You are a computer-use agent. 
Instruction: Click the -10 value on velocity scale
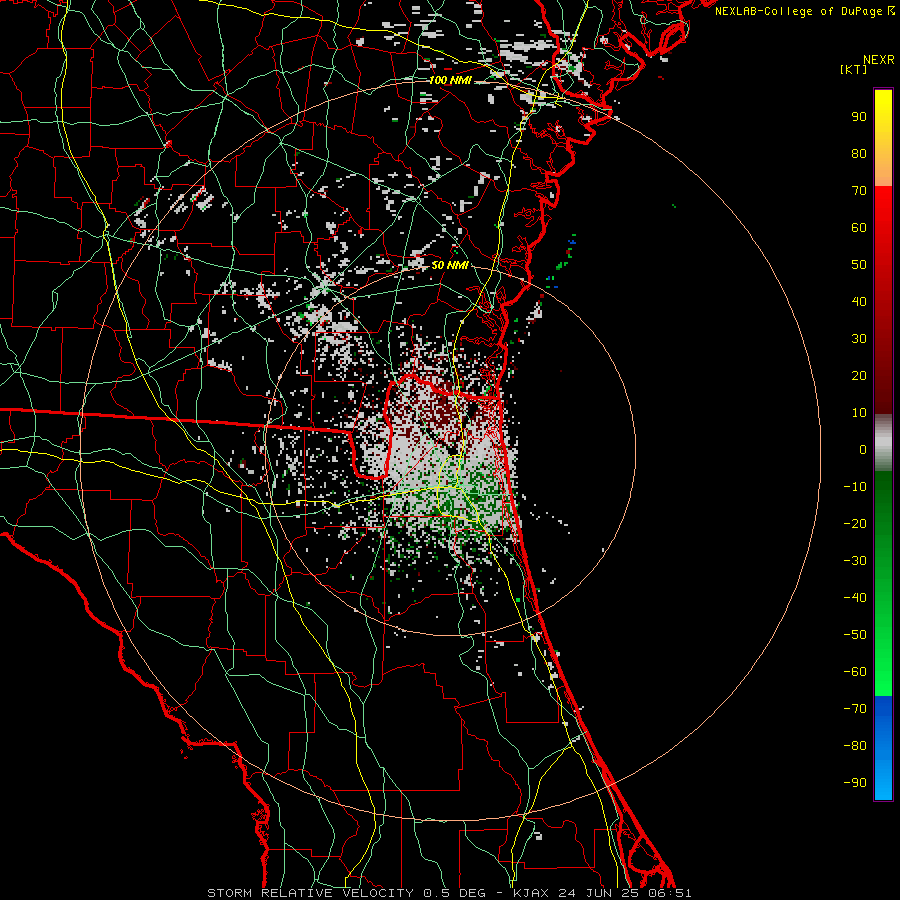pyautogui.click(x=855, y=487)
